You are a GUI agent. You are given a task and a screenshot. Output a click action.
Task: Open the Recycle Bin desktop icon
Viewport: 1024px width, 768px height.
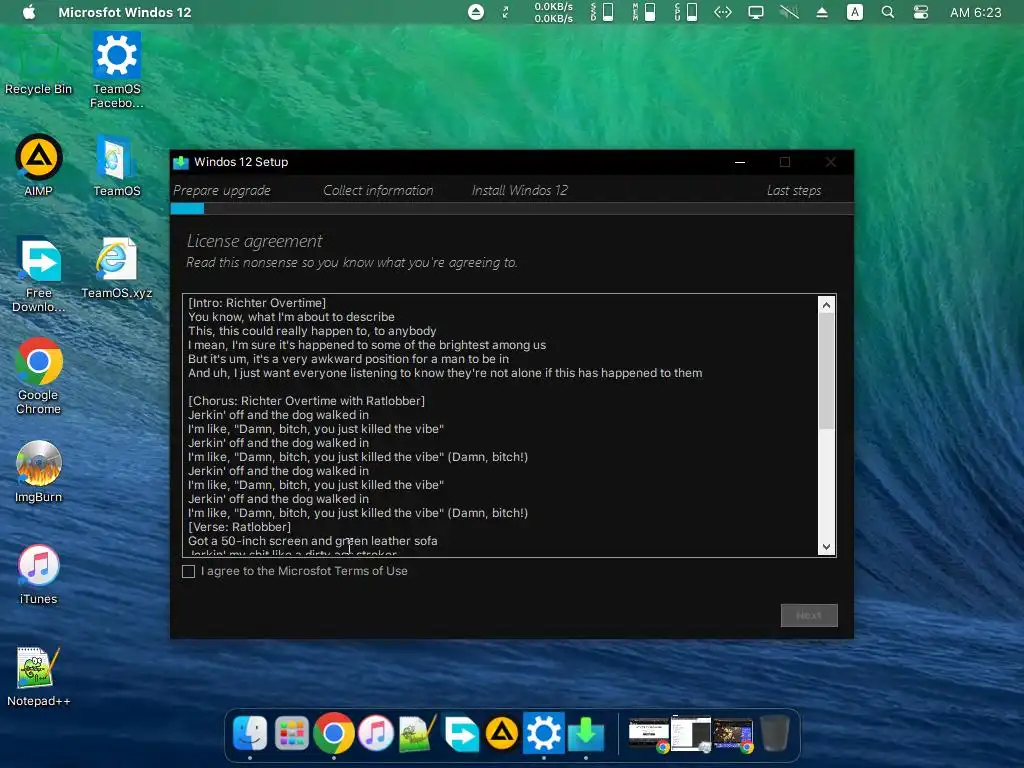click(38, 65)
